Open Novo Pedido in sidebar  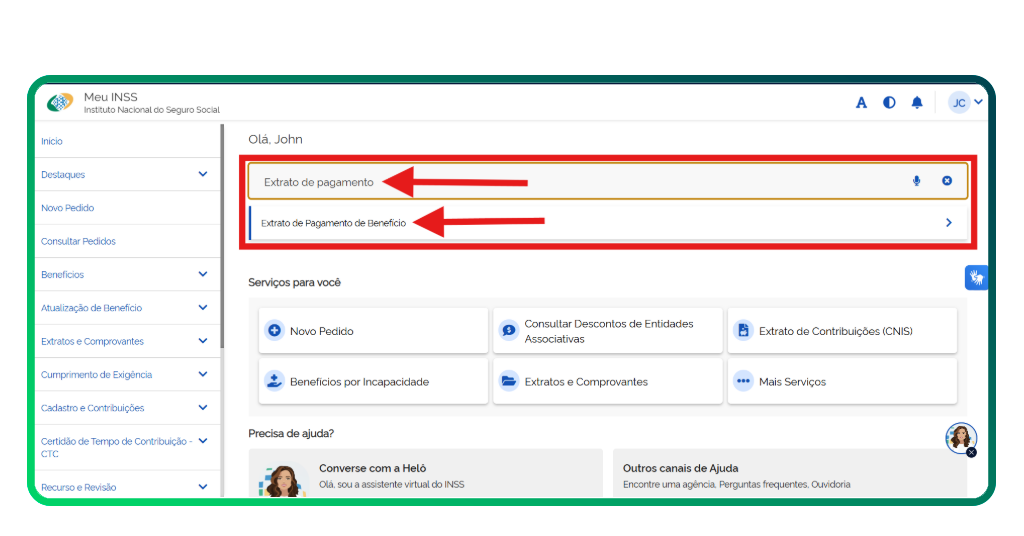[67, 208]
